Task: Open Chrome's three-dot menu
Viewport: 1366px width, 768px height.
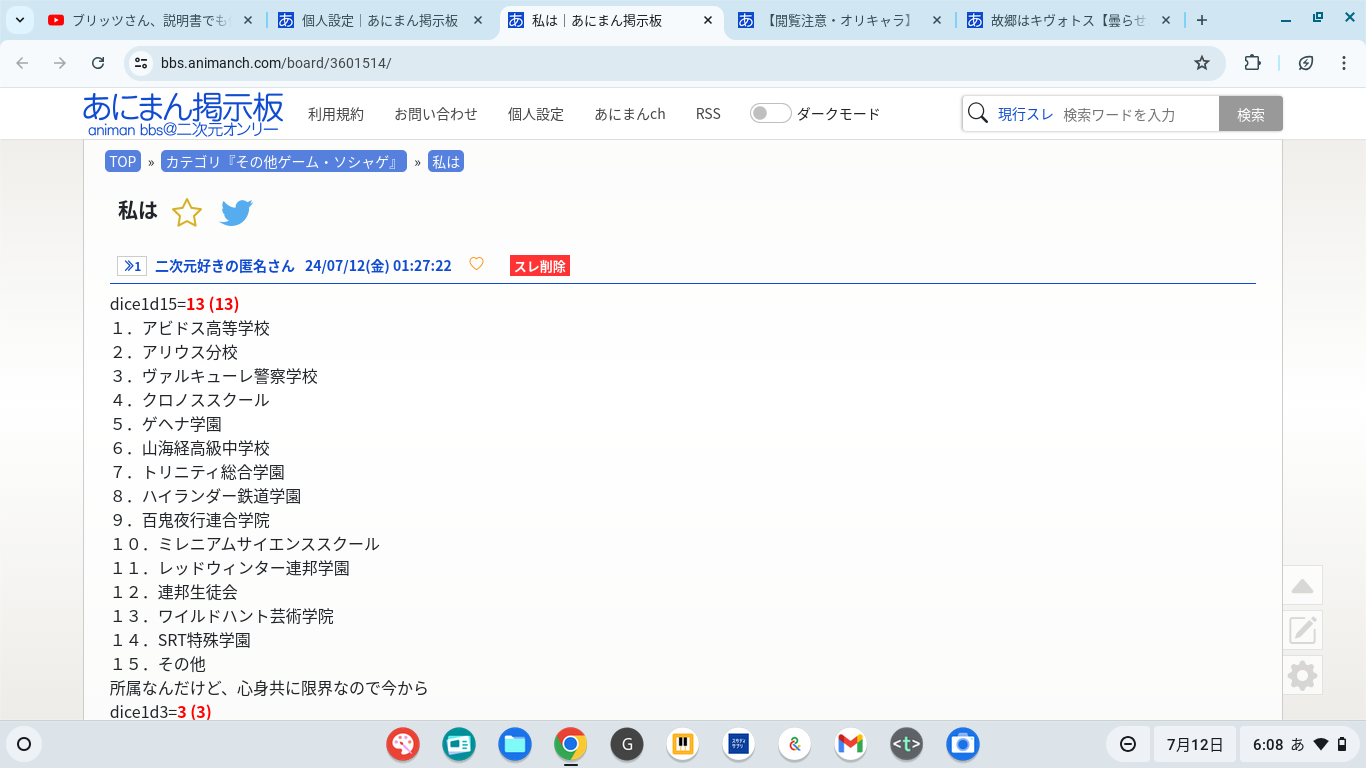Action: coord(1344,63)
